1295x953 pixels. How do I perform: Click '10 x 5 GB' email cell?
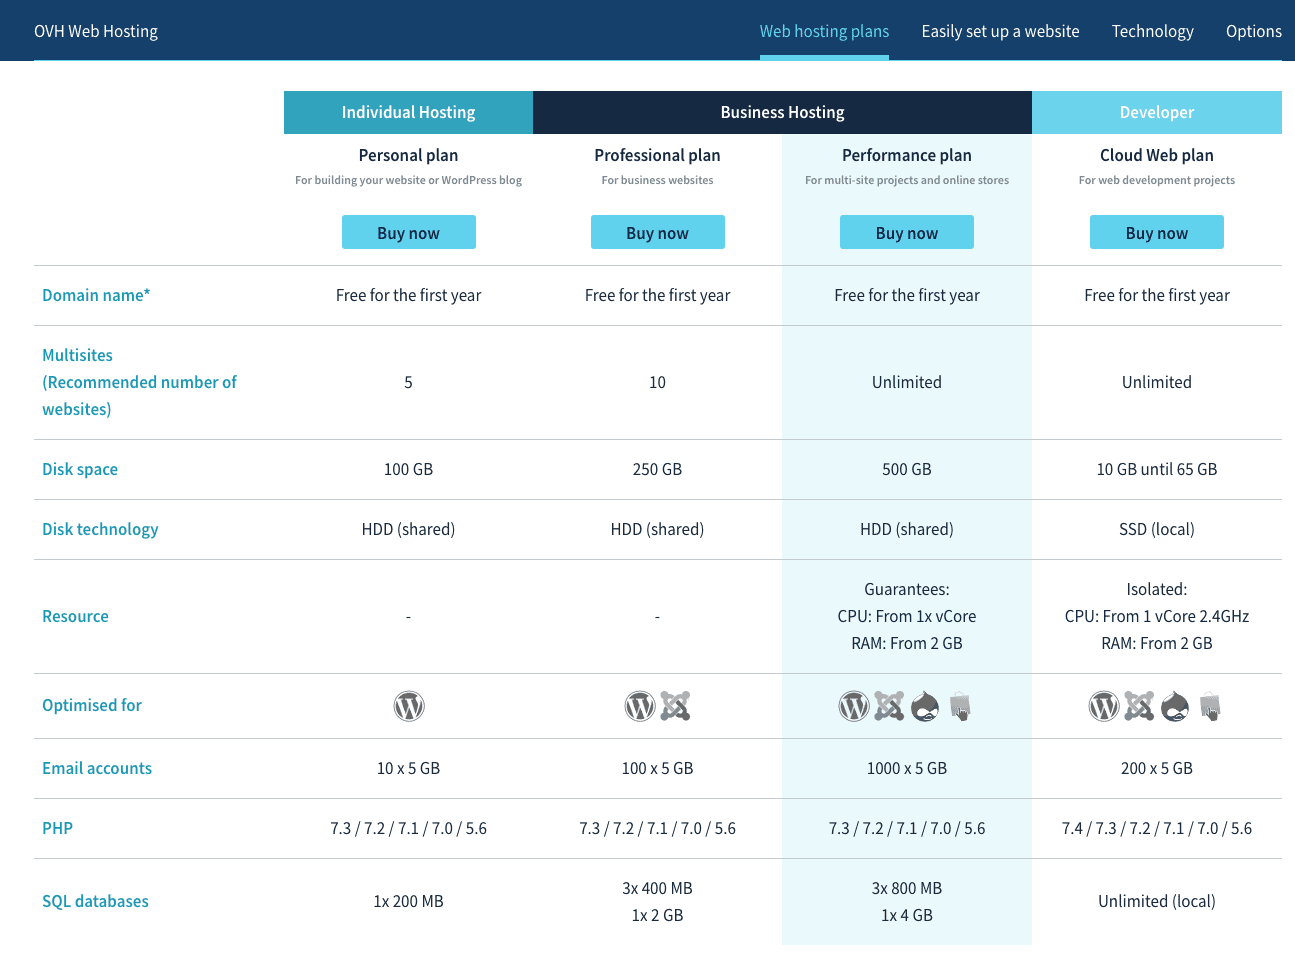pos(408,768)
